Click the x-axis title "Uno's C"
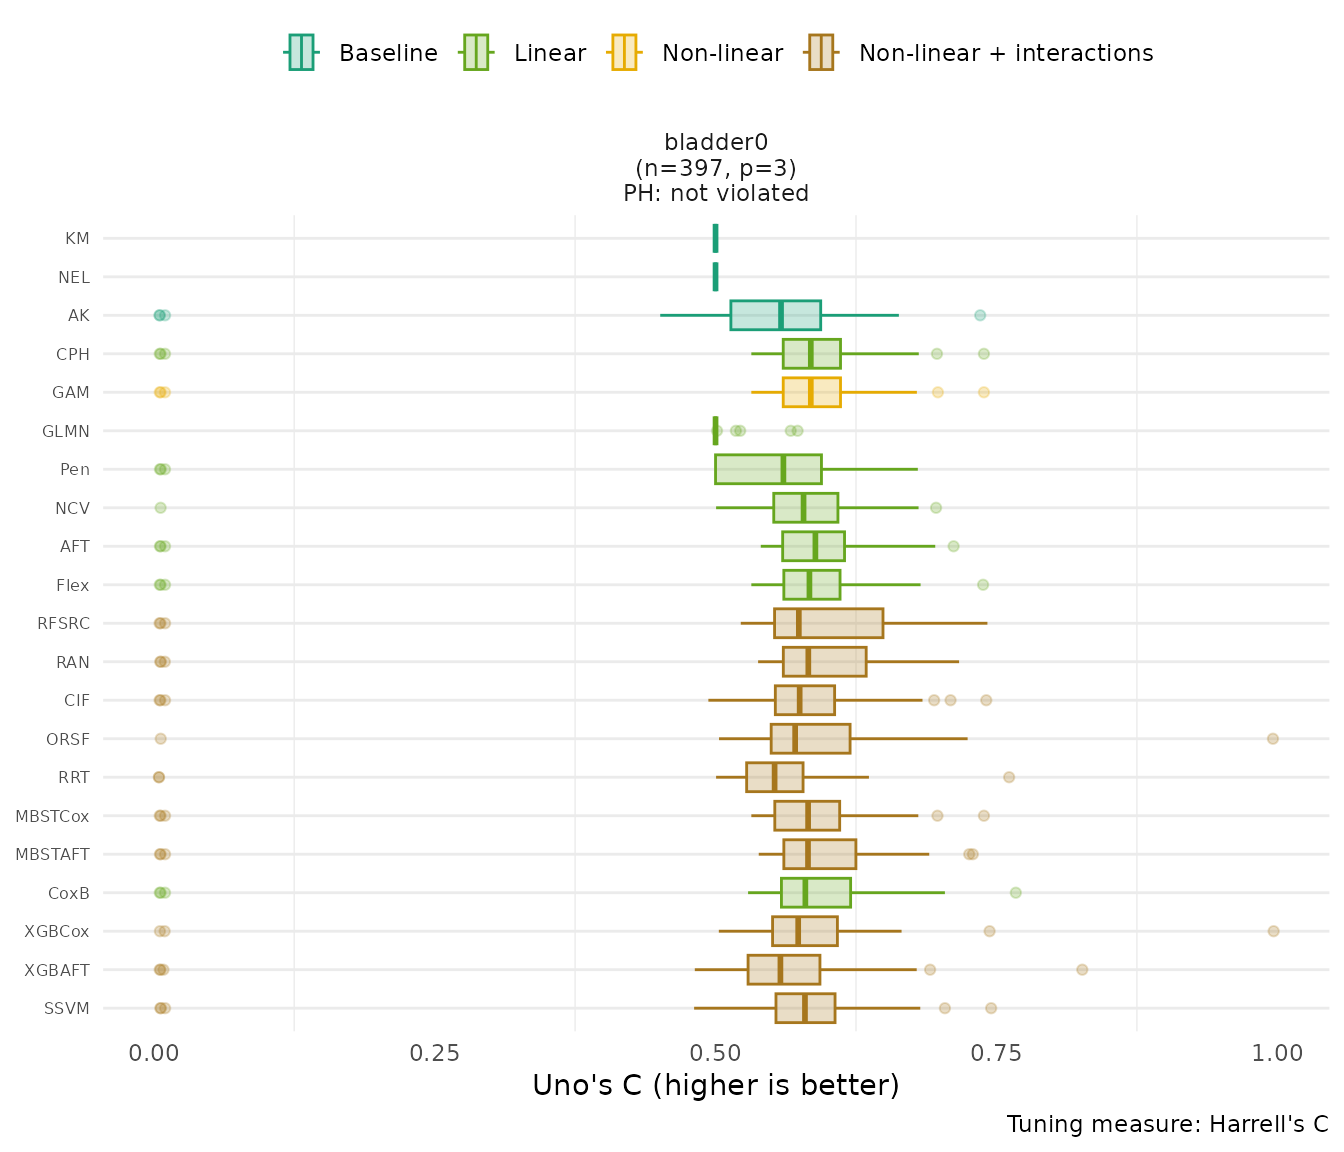This screenshot has width=1344, height=1152. click(715, 1085)
